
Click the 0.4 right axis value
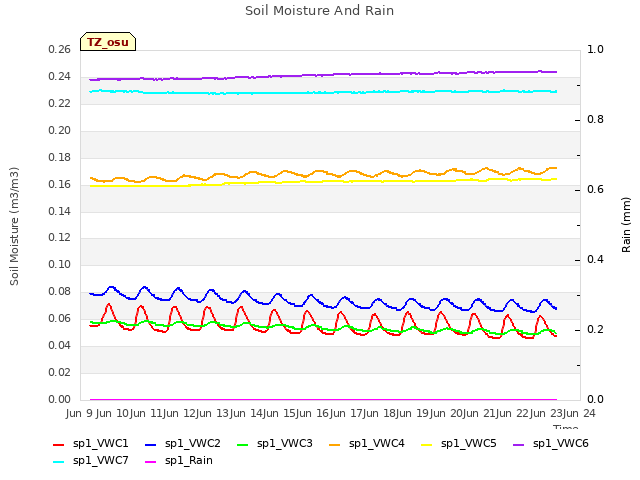596,260
